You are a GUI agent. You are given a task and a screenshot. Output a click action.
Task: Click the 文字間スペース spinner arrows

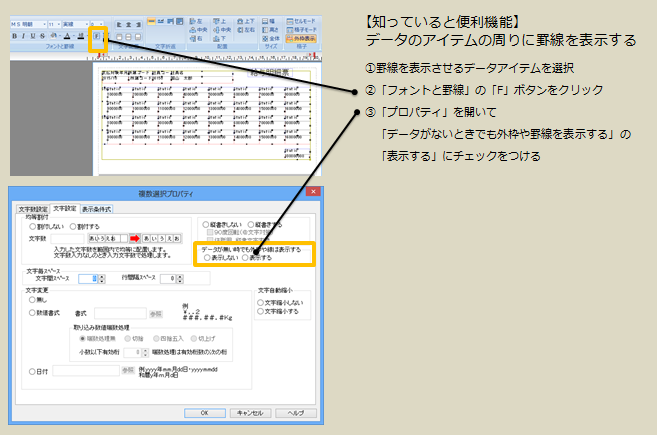pyautogui.click(x=101, y=279)
